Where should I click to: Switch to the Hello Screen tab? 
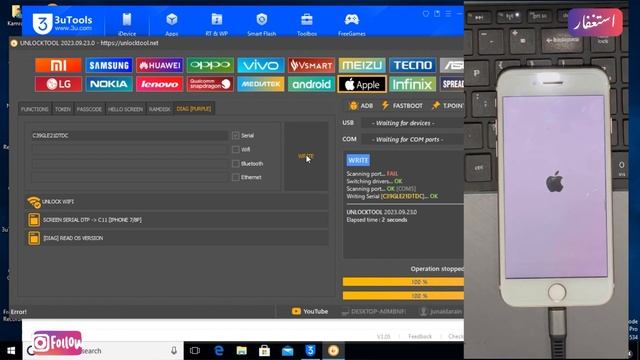tap(125, 109)
